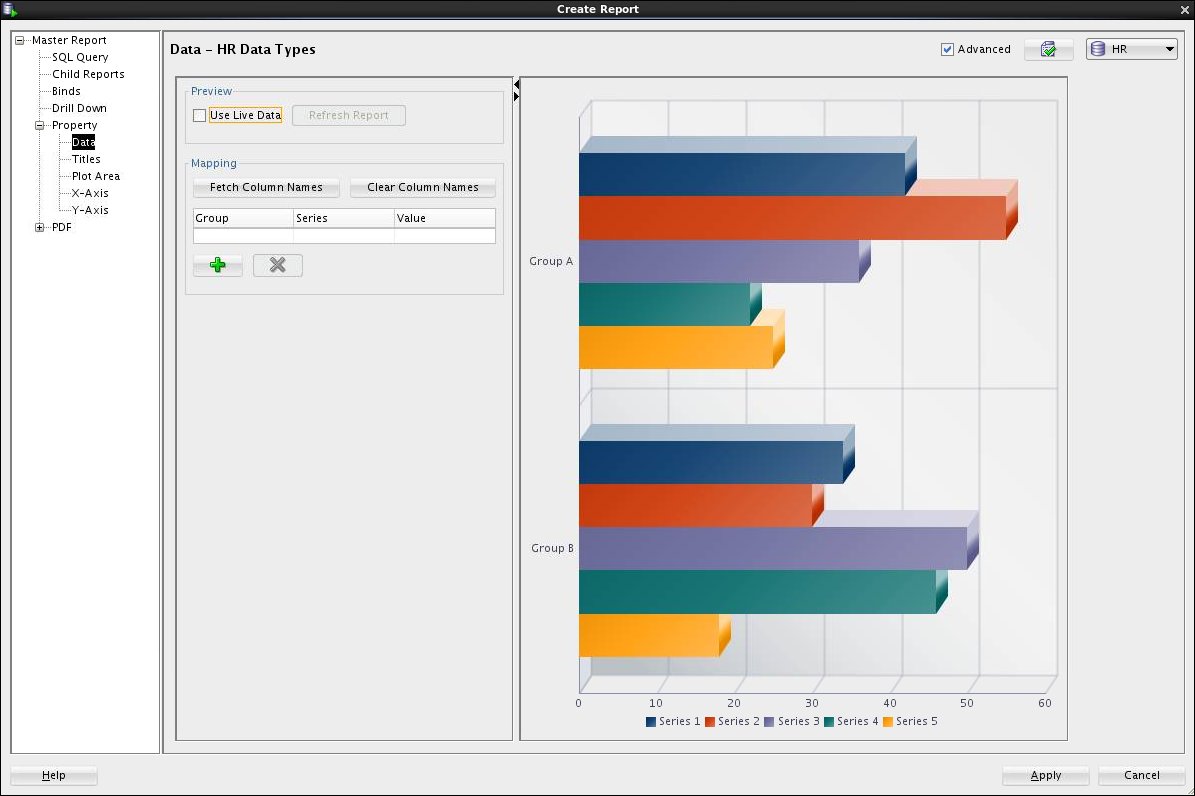Click the yellow Series 5 bar in Group B

click(649, 635)
